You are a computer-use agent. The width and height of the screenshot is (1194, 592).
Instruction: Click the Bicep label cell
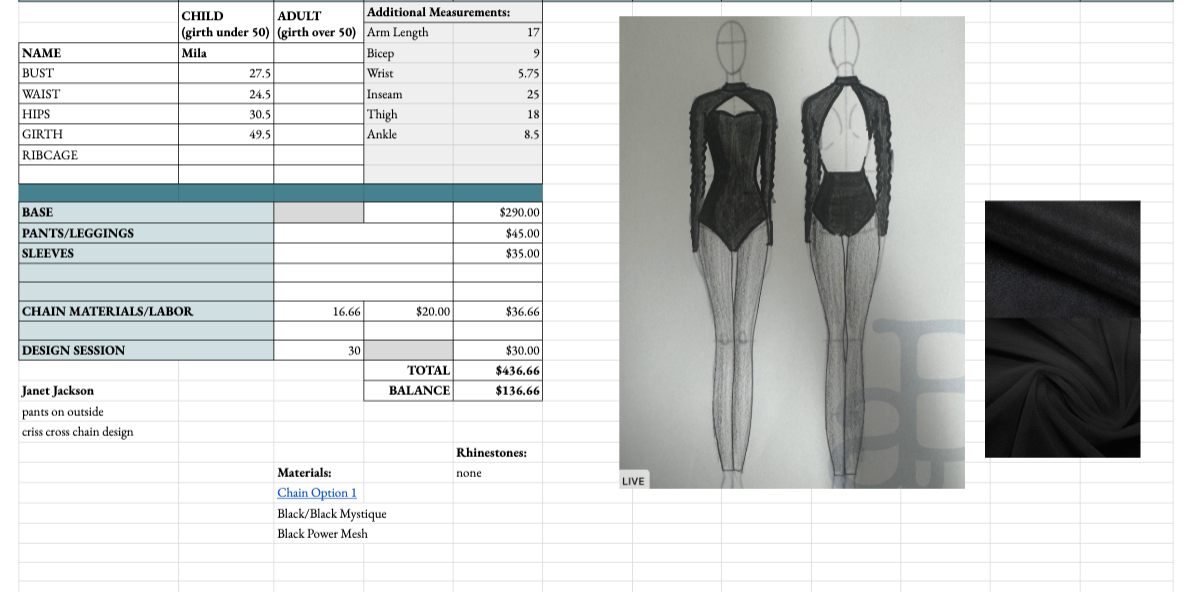(x=408, y=53)
